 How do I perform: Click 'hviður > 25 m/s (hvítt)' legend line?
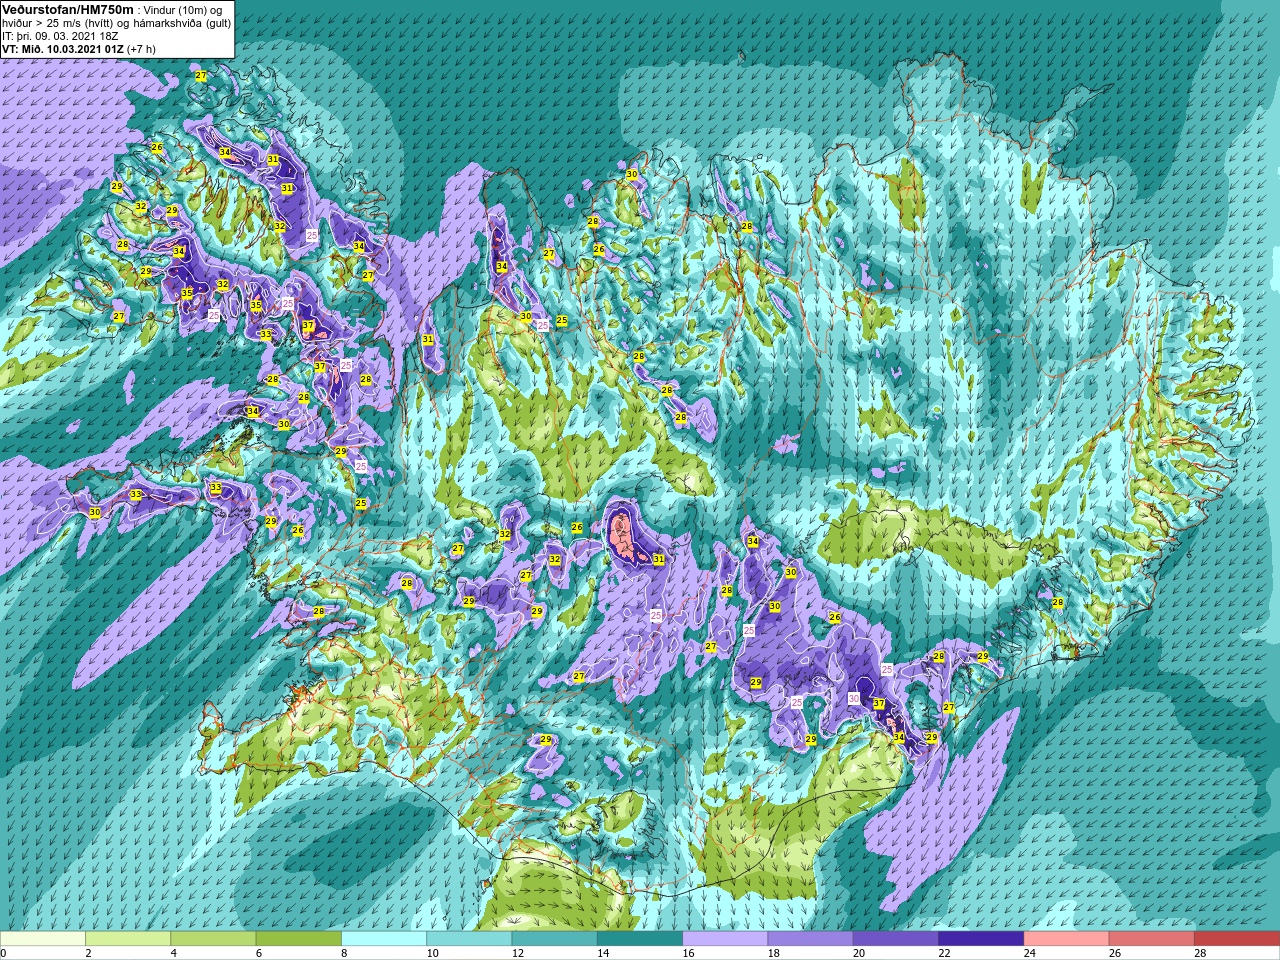tap(60, 23)
